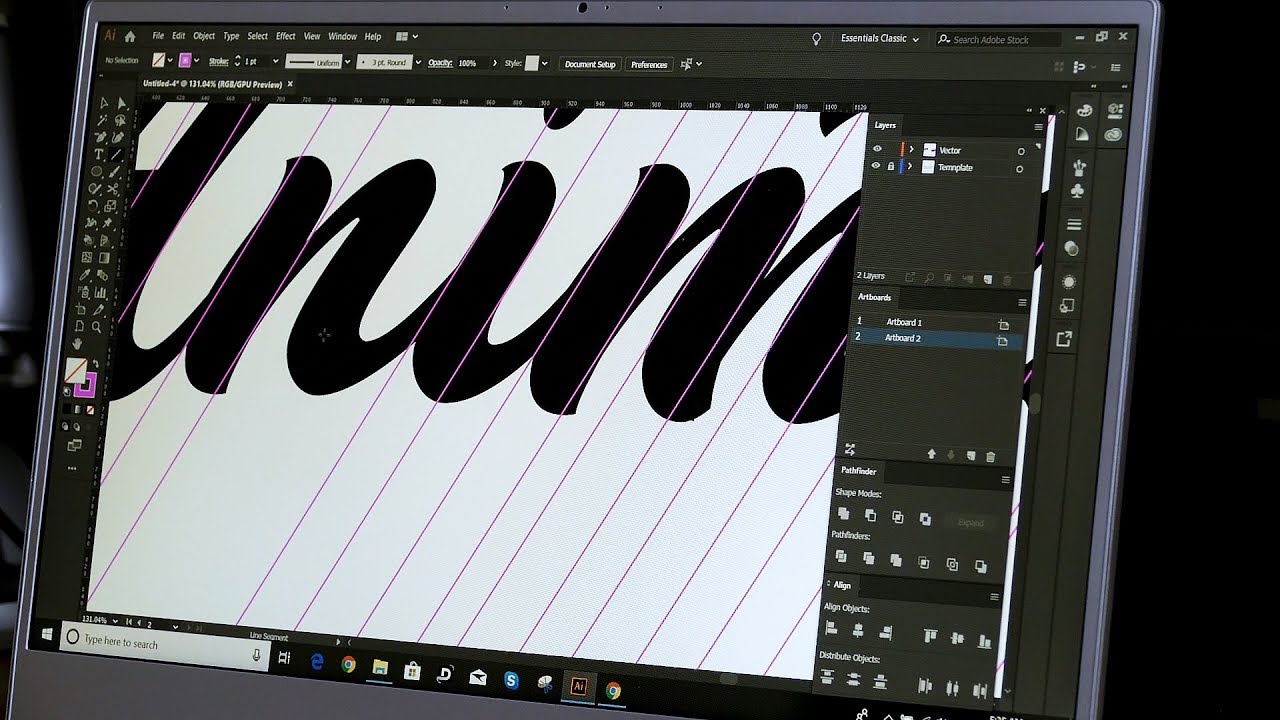Expand the Vector layer
Viewport: 1280px width, 720px height.
pos(911,149)
